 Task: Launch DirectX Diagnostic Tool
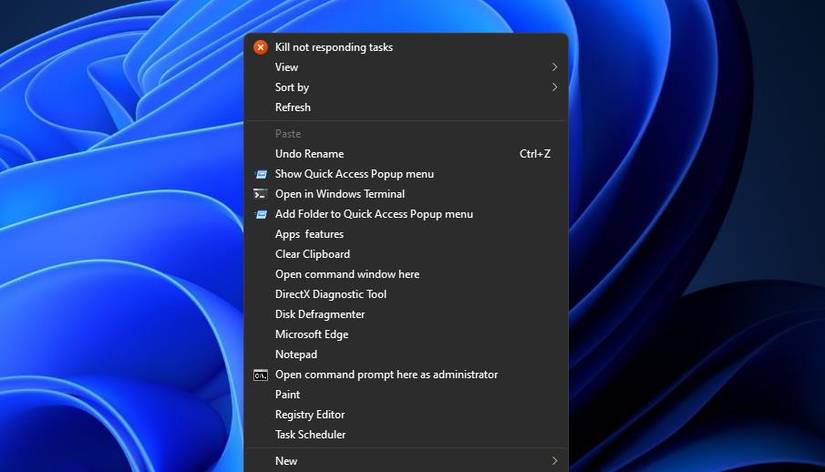(406, 294)
